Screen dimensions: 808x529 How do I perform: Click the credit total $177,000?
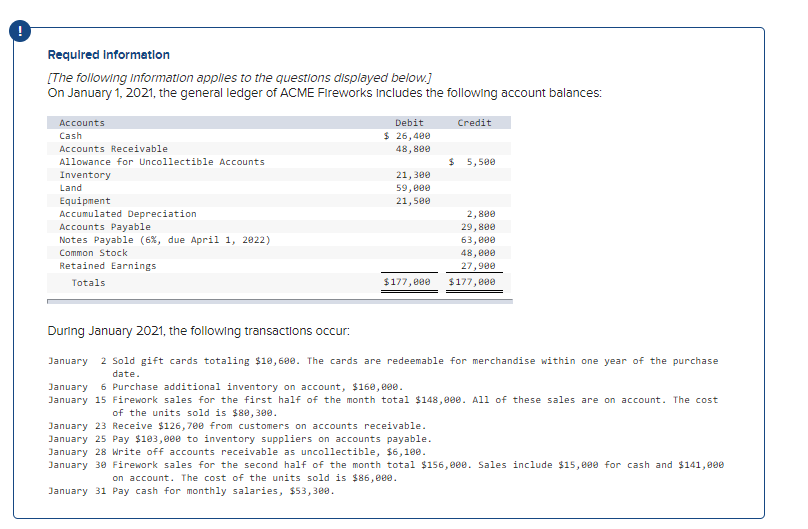pos(472,282)
